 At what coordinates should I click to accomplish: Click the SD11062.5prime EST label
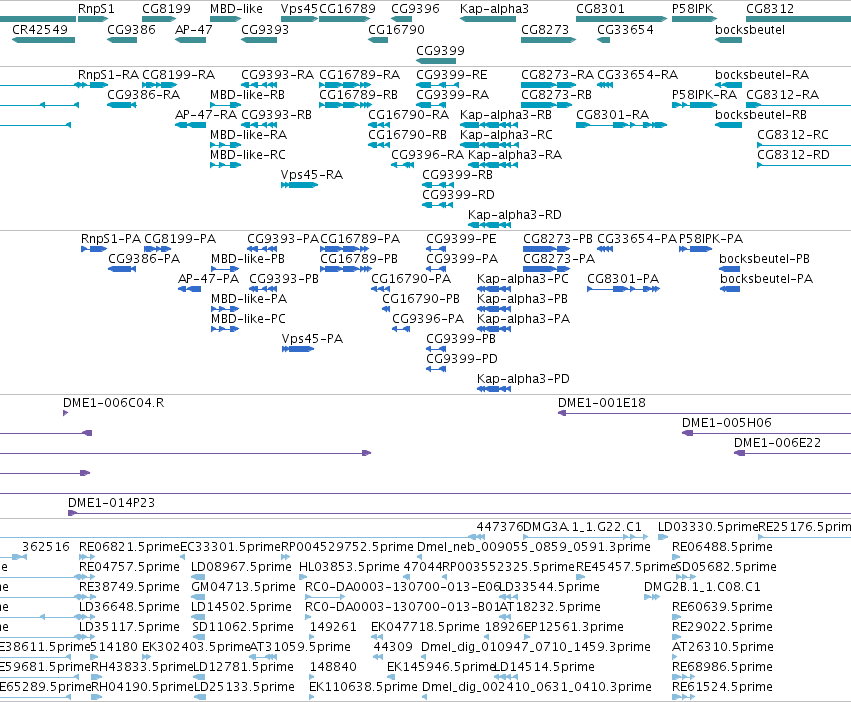(x=243, y=627)
